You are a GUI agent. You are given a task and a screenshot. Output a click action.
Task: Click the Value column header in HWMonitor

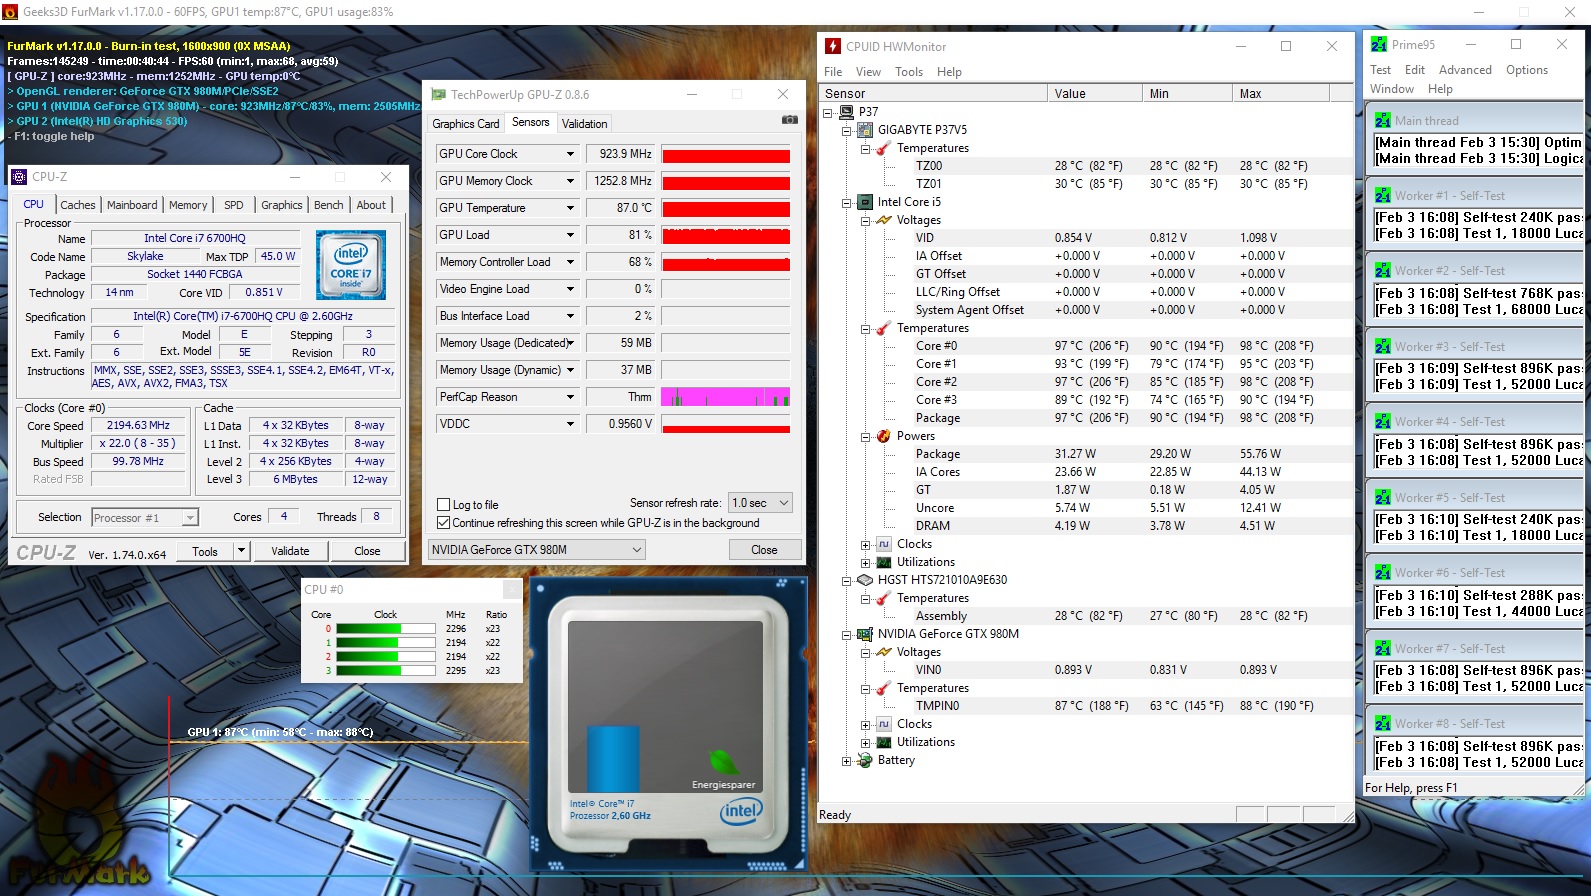point(1095,93)
